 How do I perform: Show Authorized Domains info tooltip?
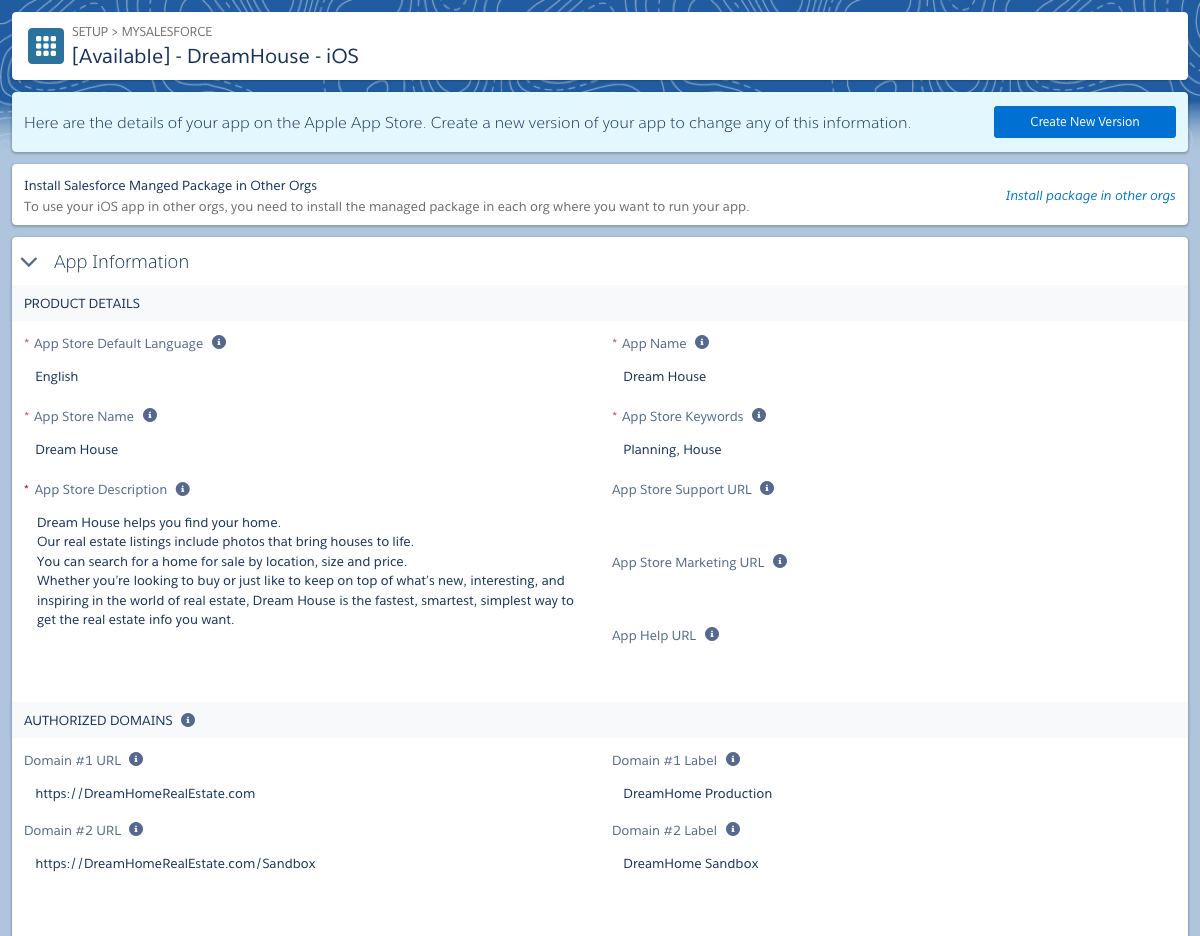[188, 719]
